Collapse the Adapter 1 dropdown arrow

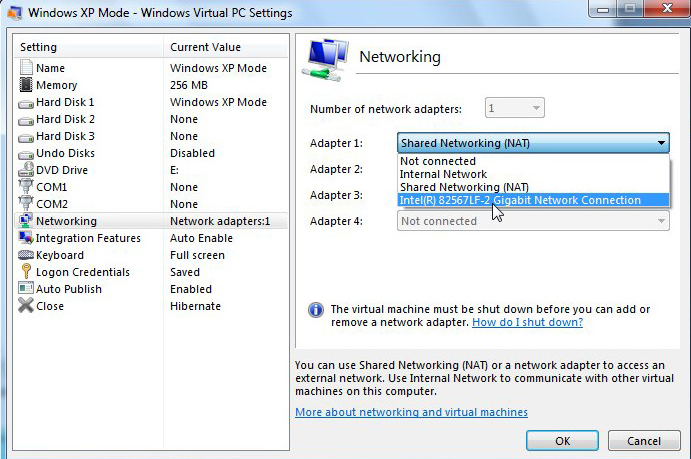[661, 143]
